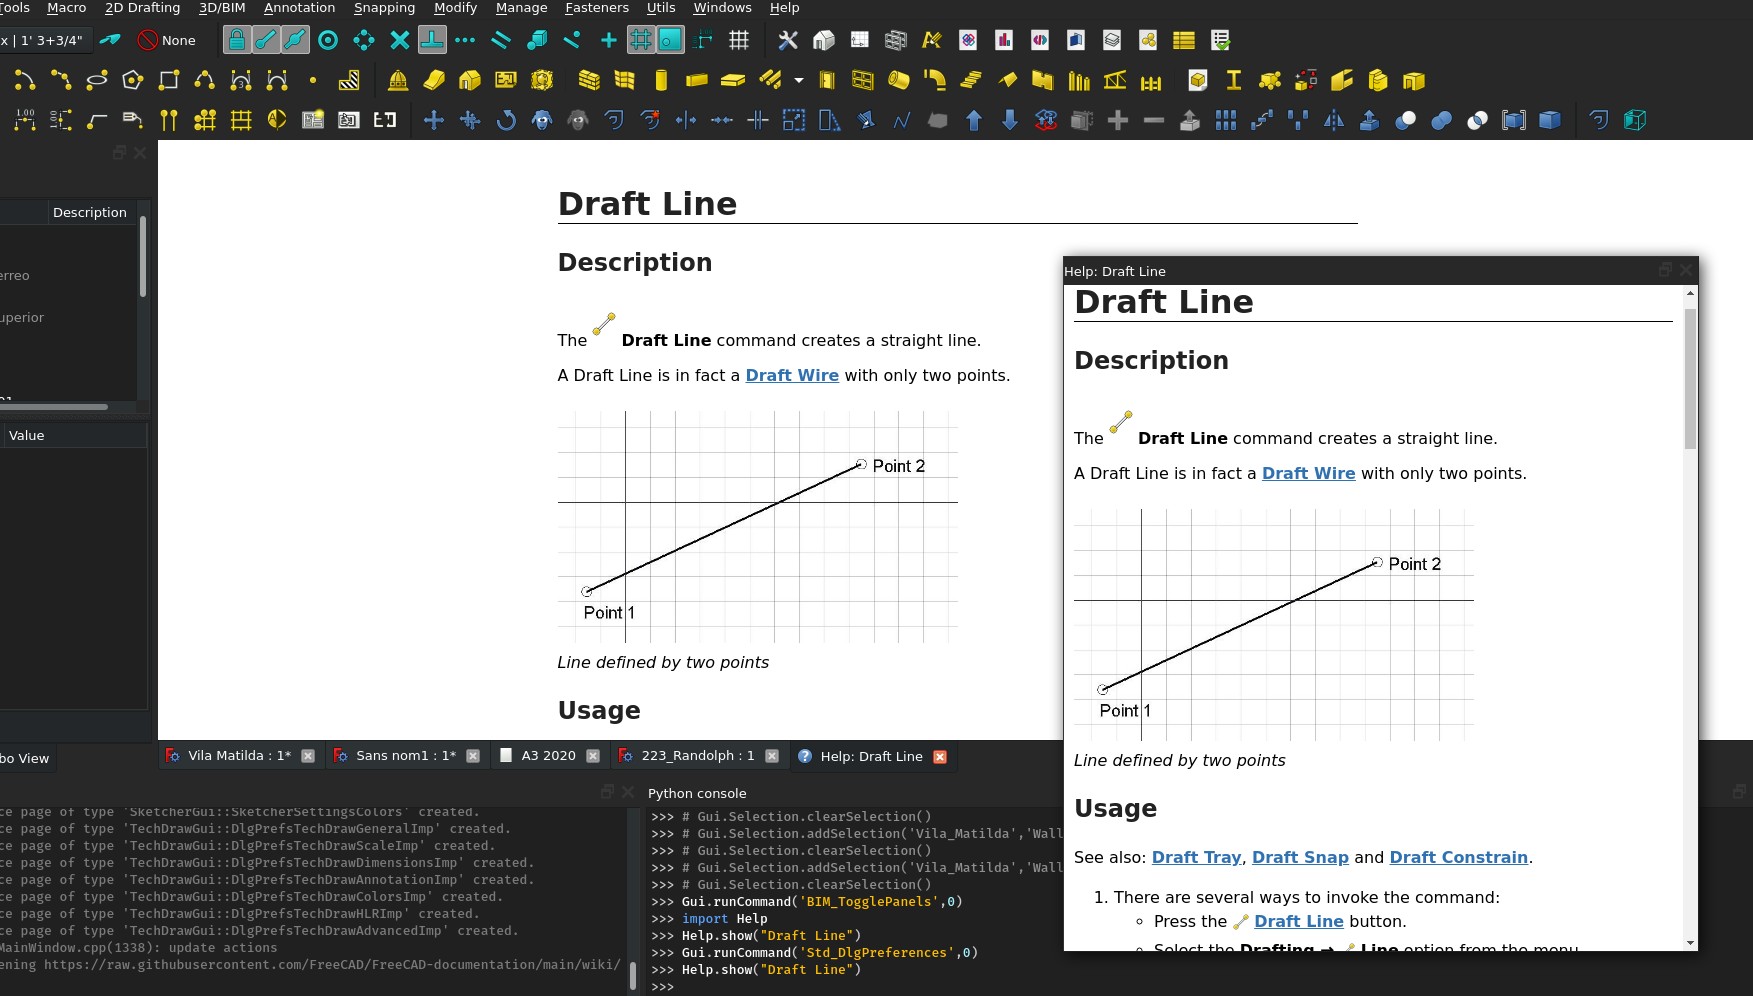This screenshot has height=996, width=1753.
Task: Click the blue down arrow icon
Action: coord(1010,120)
